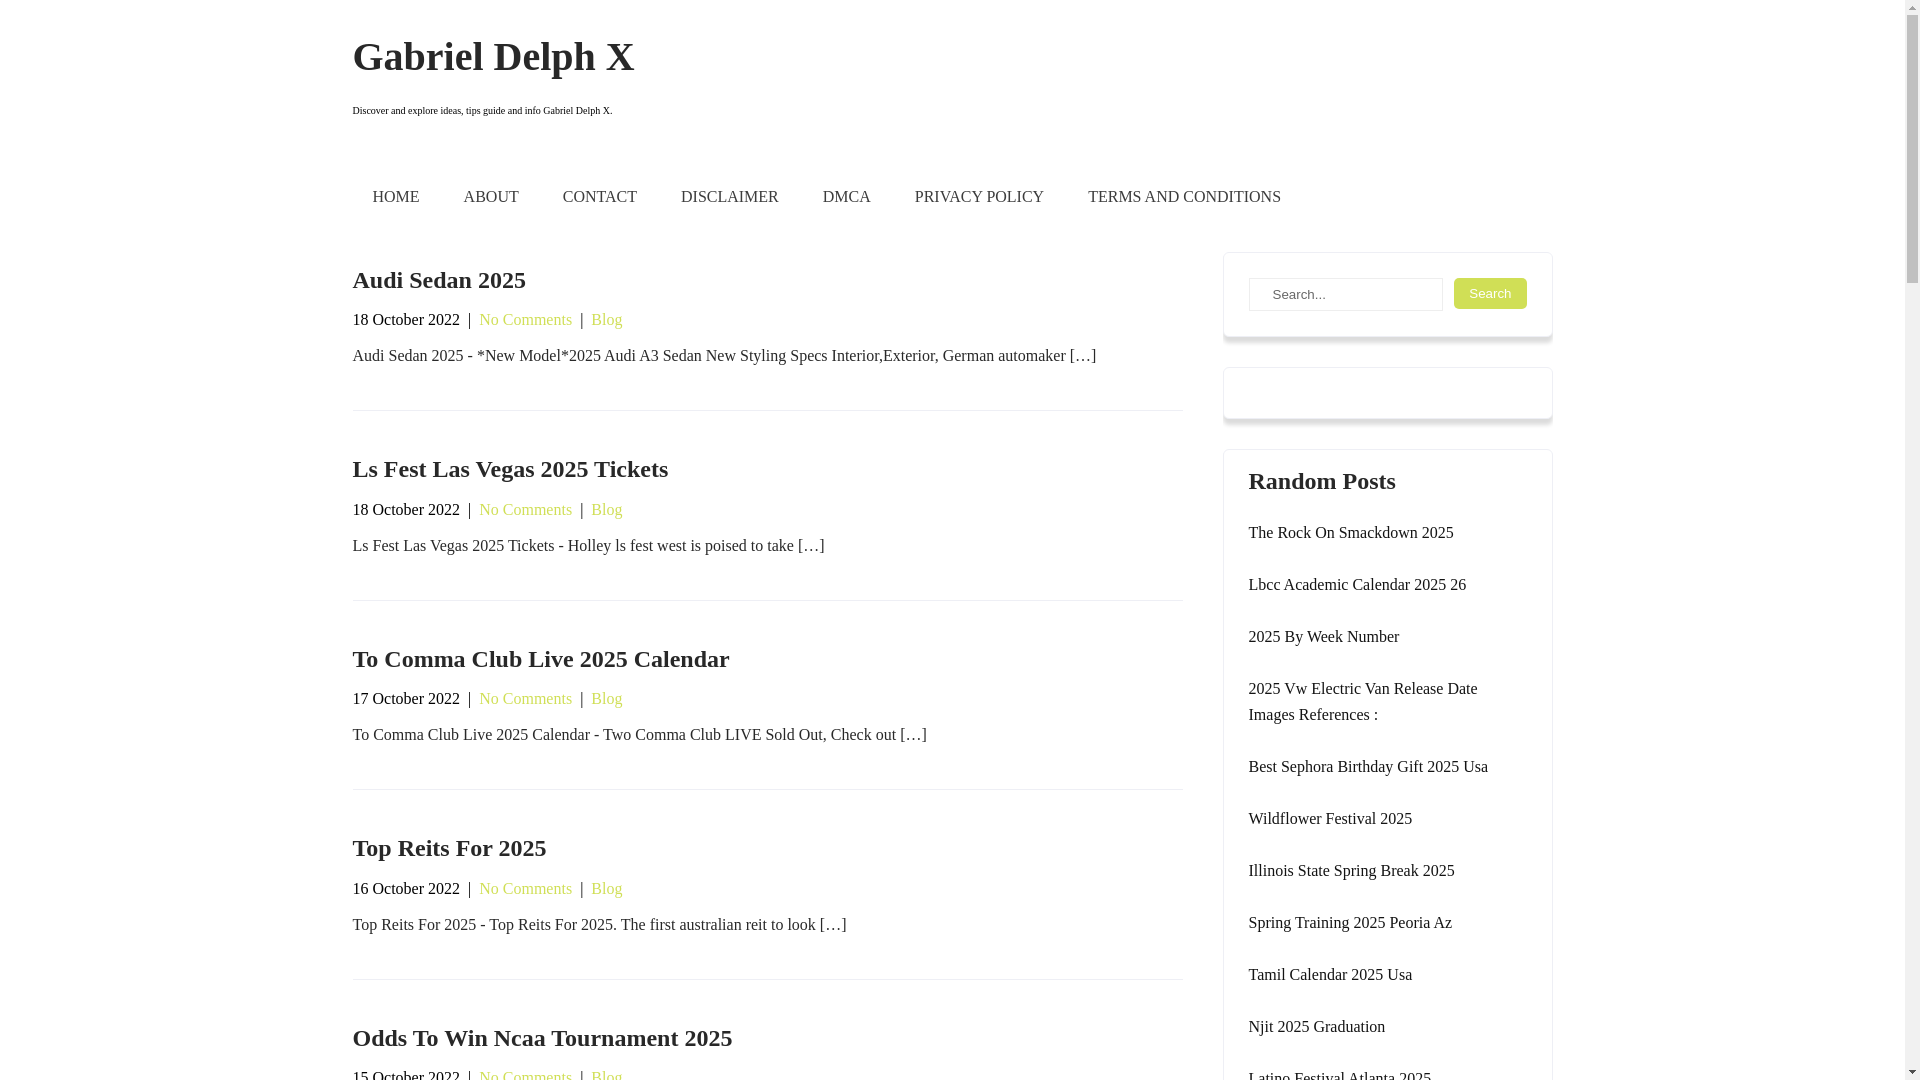The image size is (1920, 1080).
Task: Open Blog category under Audi Sedan 2025
Action: pyautogui.click(x=607, y=320)
